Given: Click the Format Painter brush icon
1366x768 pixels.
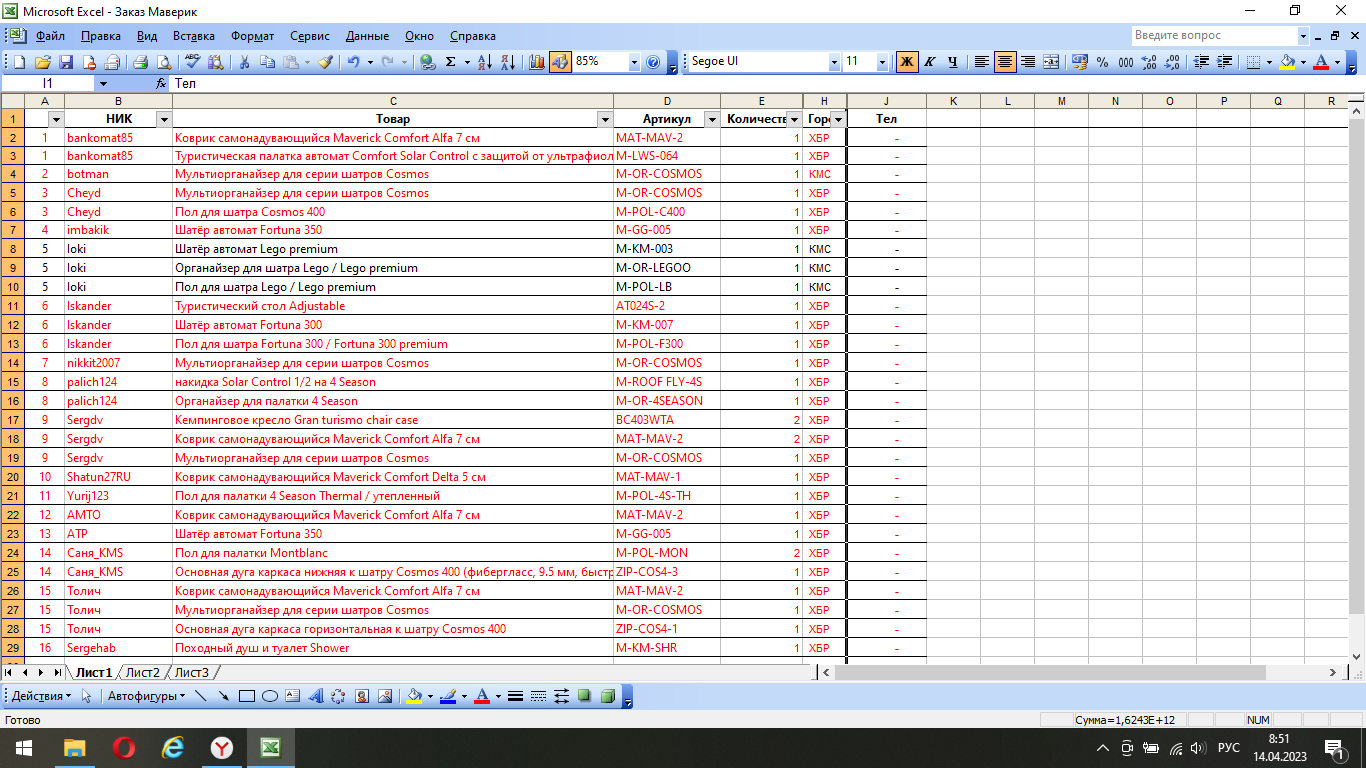Looking at the screenshot, I should click(x=325, y=62).
